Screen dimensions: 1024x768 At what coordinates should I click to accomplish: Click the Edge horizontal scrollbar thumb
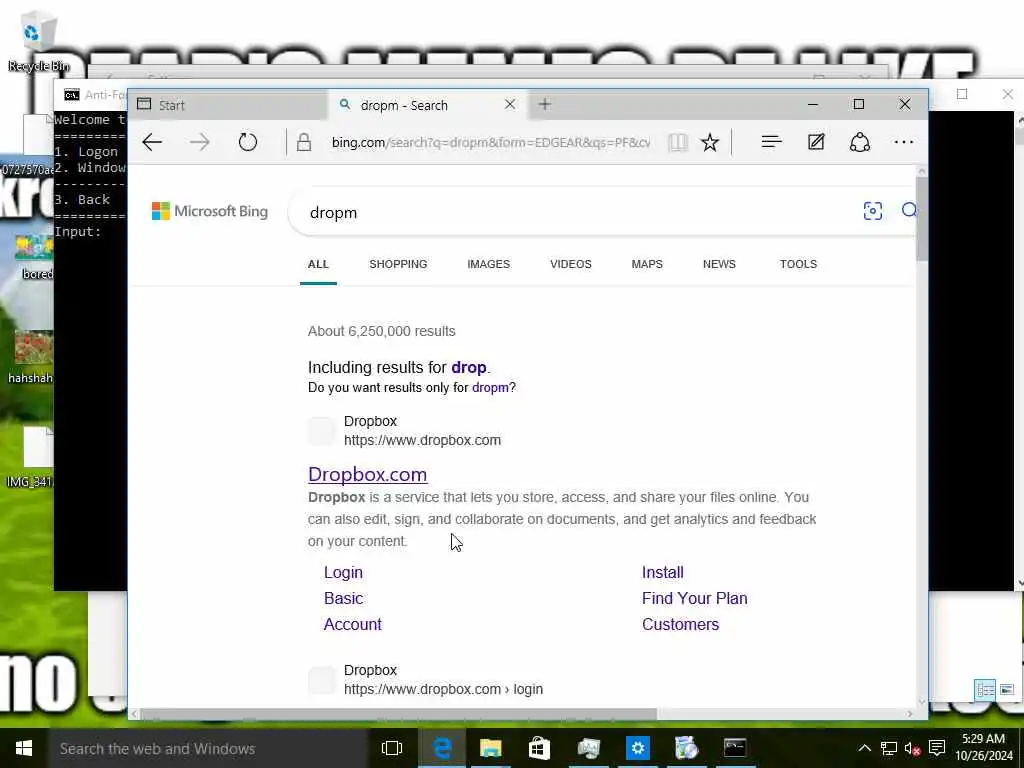pyautogui.click(x=398, y=714)
